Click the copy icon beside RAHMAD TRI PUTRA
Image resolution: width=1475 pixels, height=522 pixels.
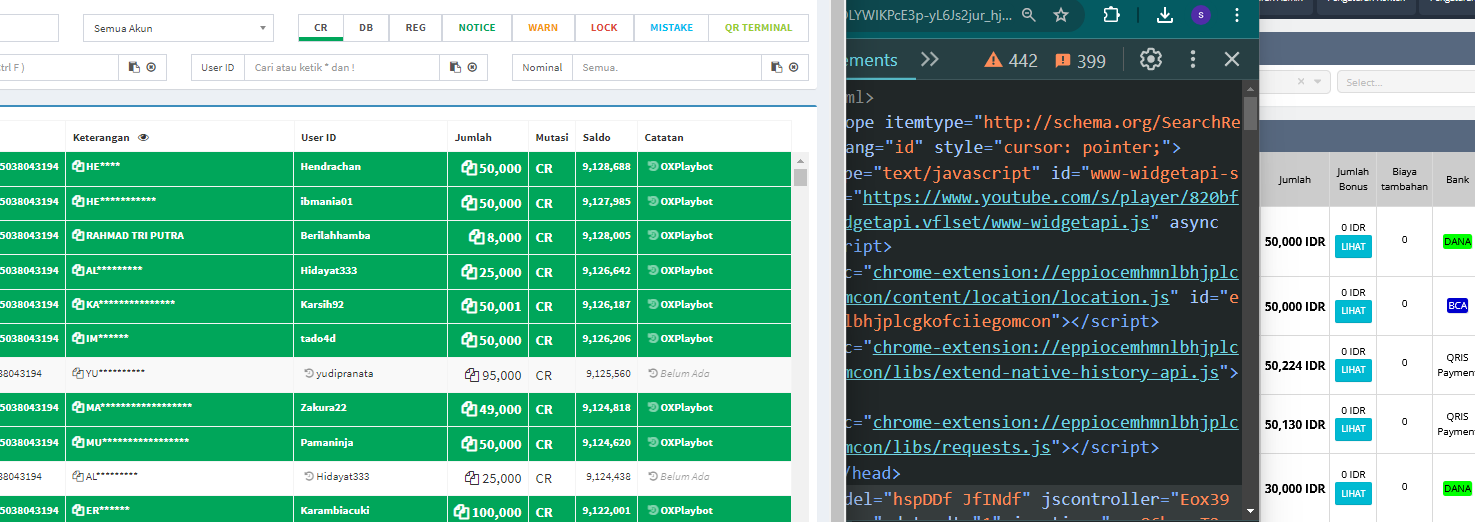(x=78, y=236)
